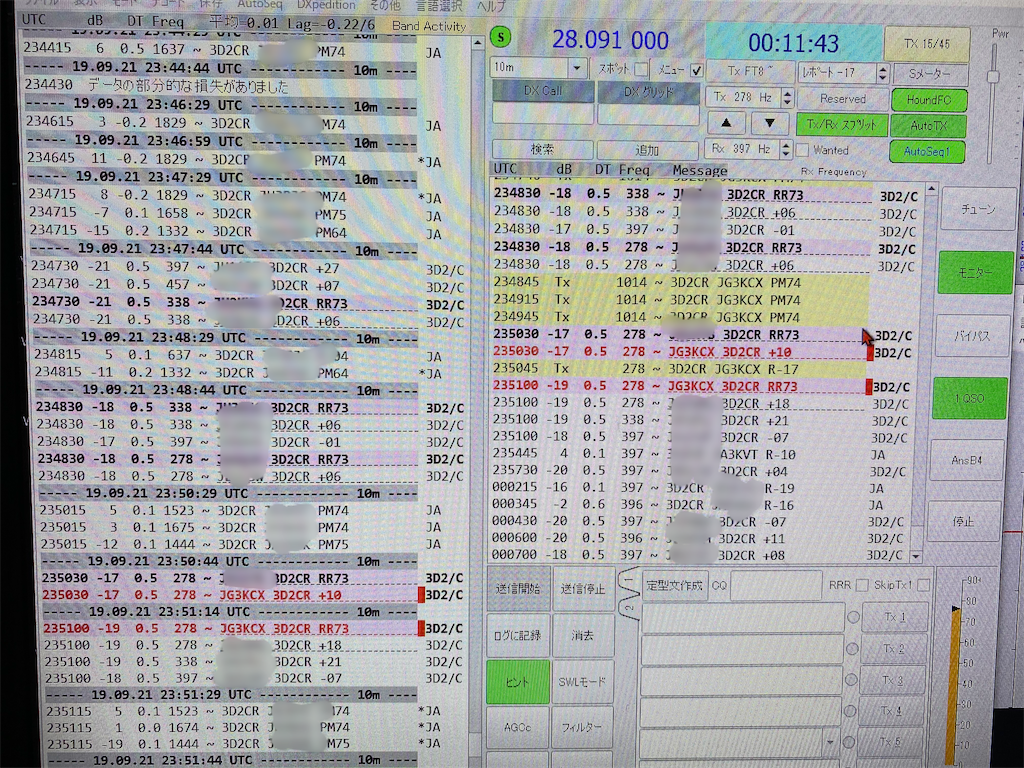The image size is (1024, 768).
Task: Click the バイパス button
Action: pos(972,336)
